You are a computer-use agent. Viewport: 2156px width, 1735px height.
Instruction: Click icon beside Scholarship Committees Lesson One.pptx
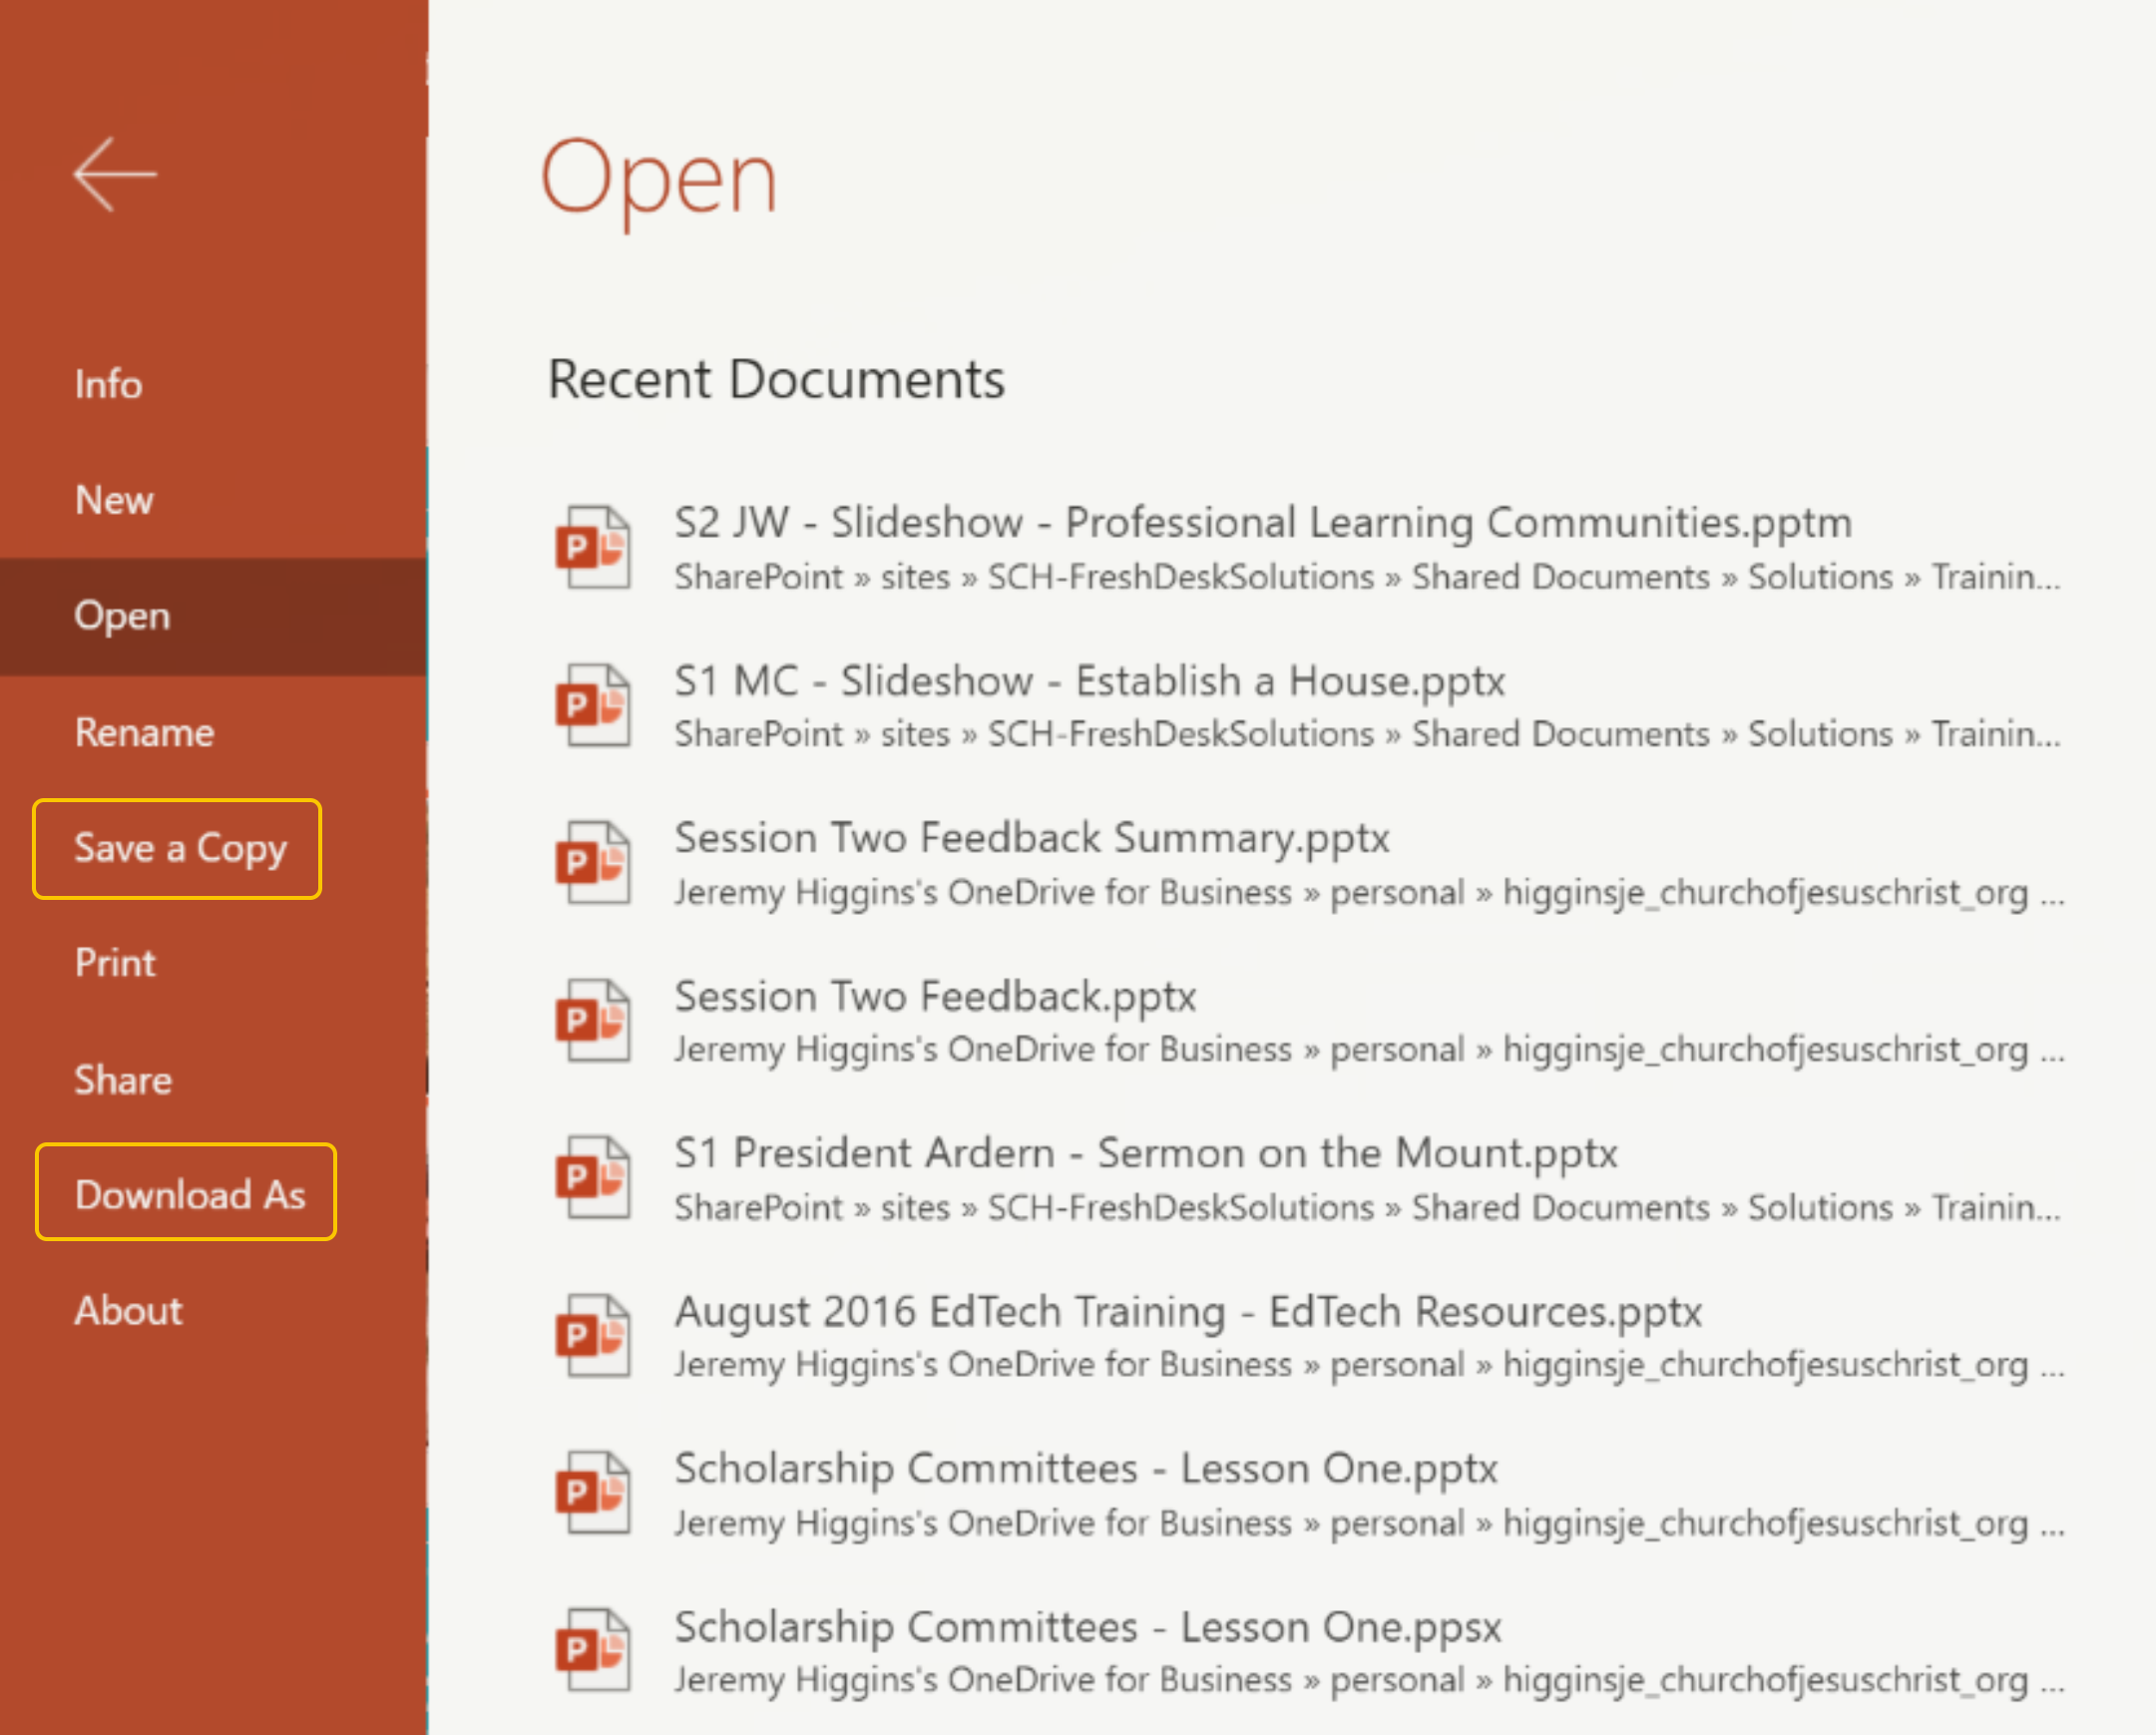[594, 1493]
